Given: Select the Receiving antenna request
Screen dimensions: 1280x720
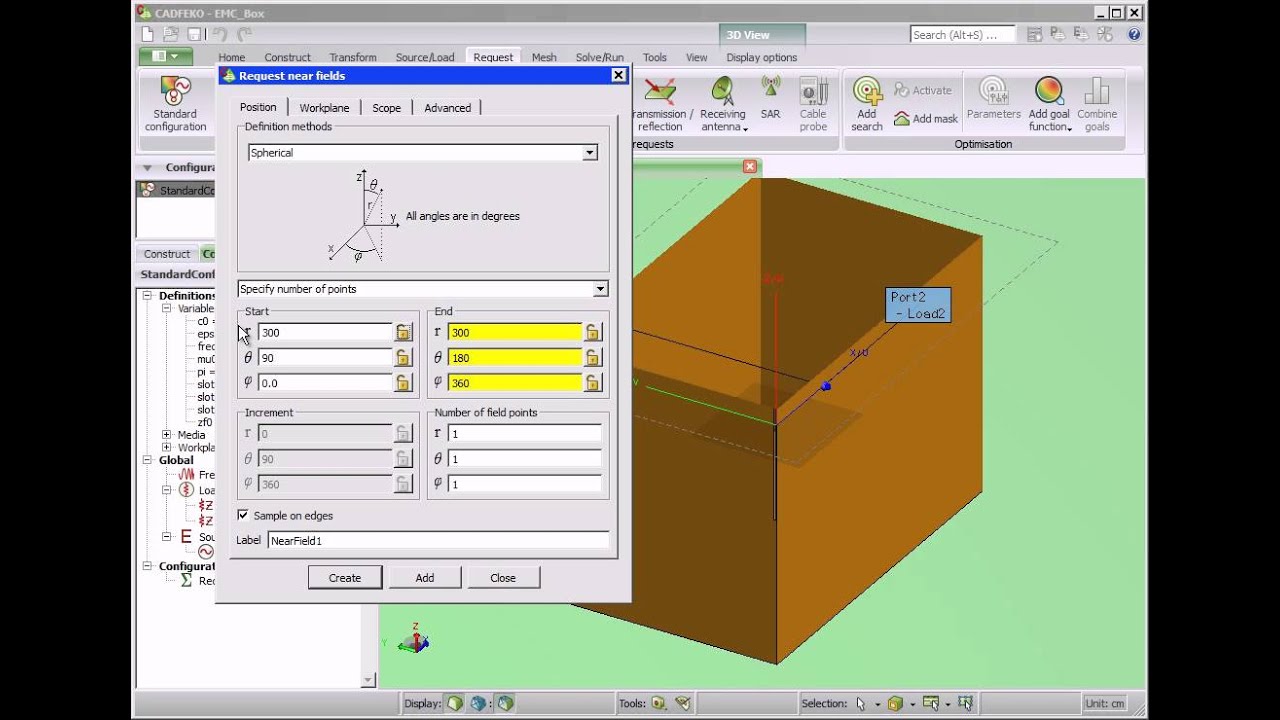Looking at the screenshot, I should click(x=722, y=104).
